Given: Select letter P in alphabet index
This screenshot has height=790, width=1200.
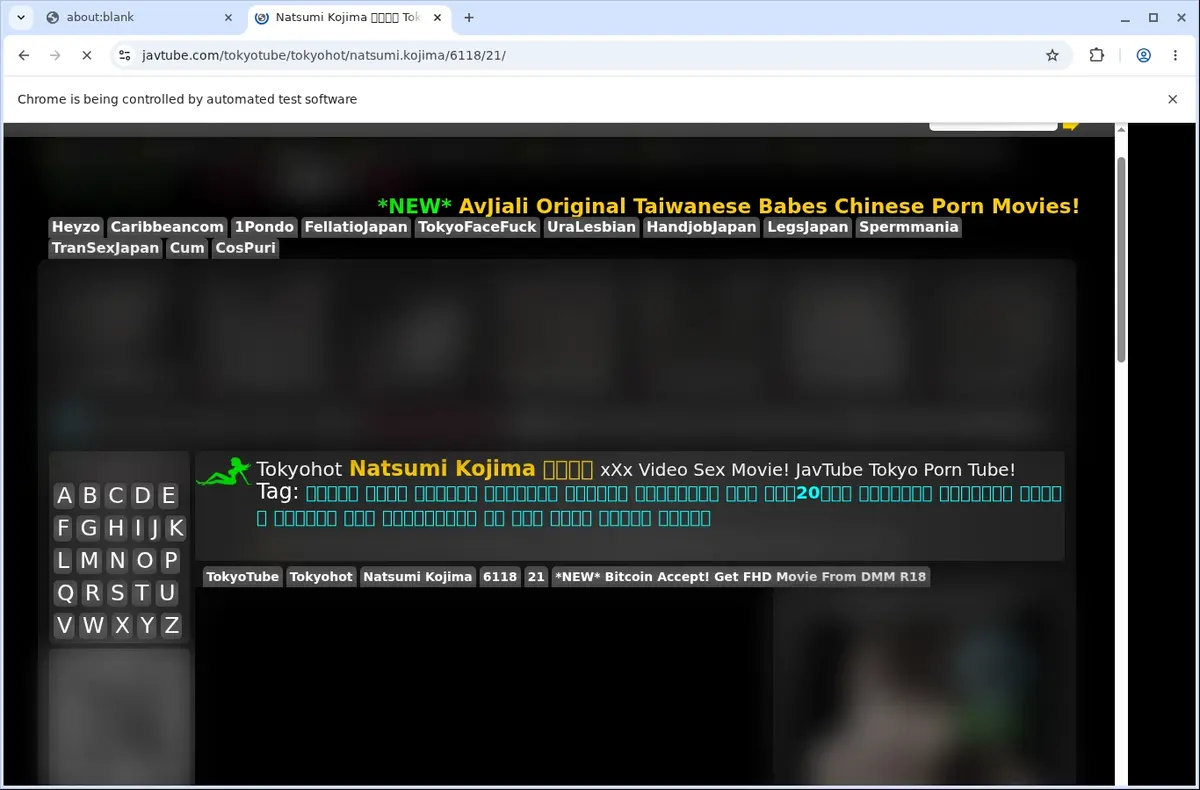Looking at the screenshot, I should tap(171, 560).
